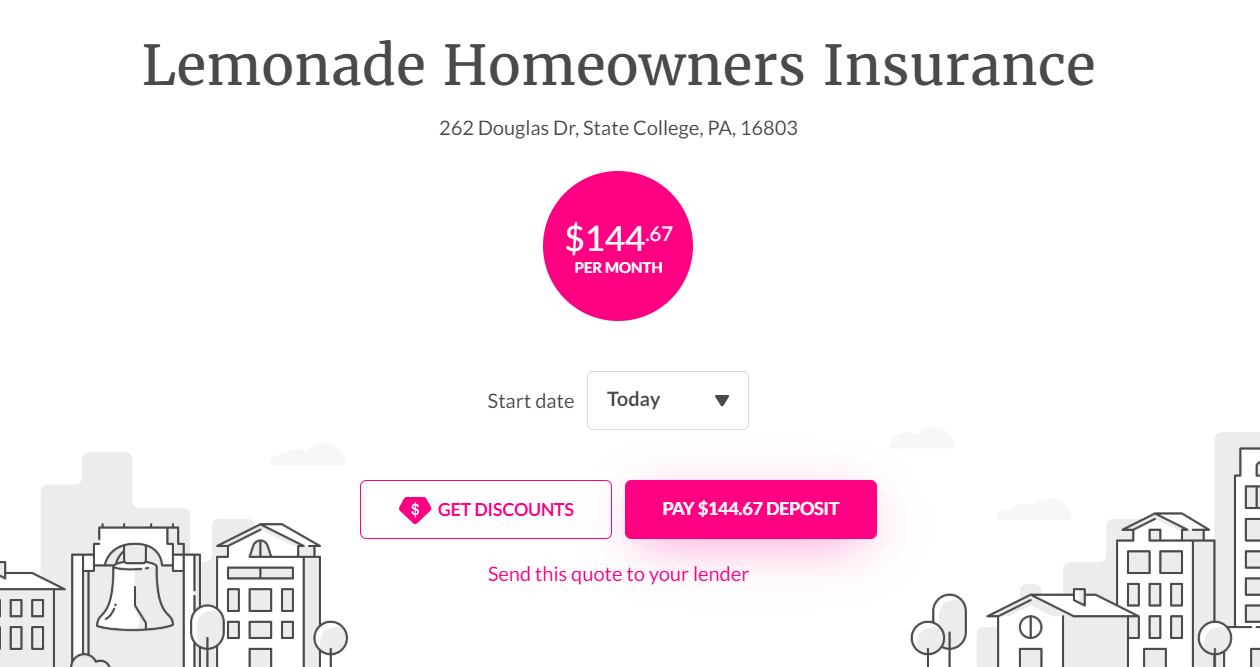
Task: Select the Today option text
Action: point(633,400)
